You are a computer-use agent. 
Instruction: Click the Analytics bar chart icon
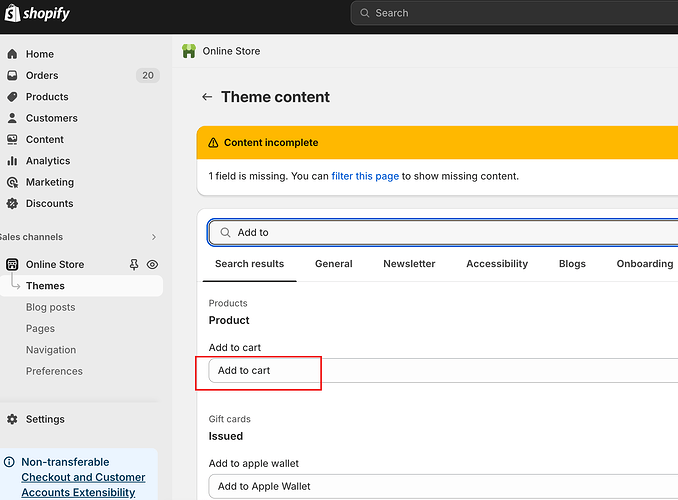tap(12, 161)
